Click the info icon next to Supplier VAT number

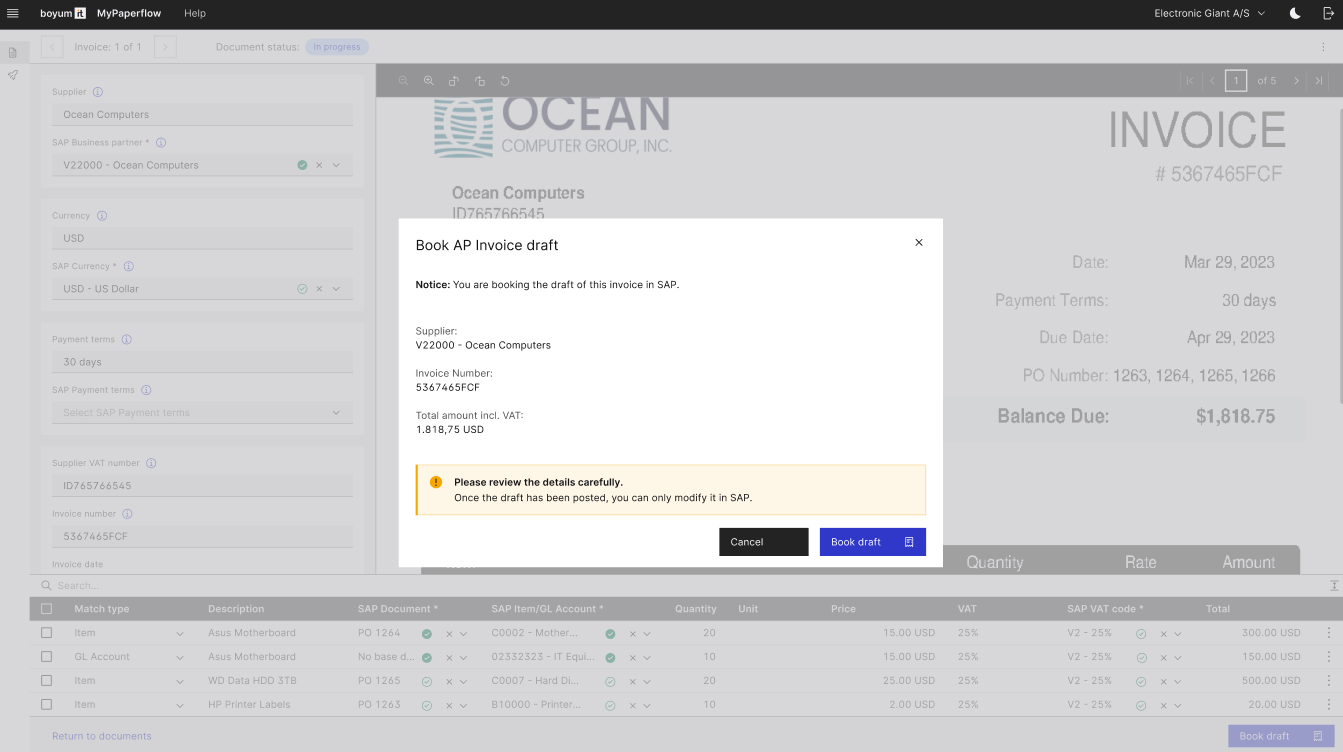151,464
